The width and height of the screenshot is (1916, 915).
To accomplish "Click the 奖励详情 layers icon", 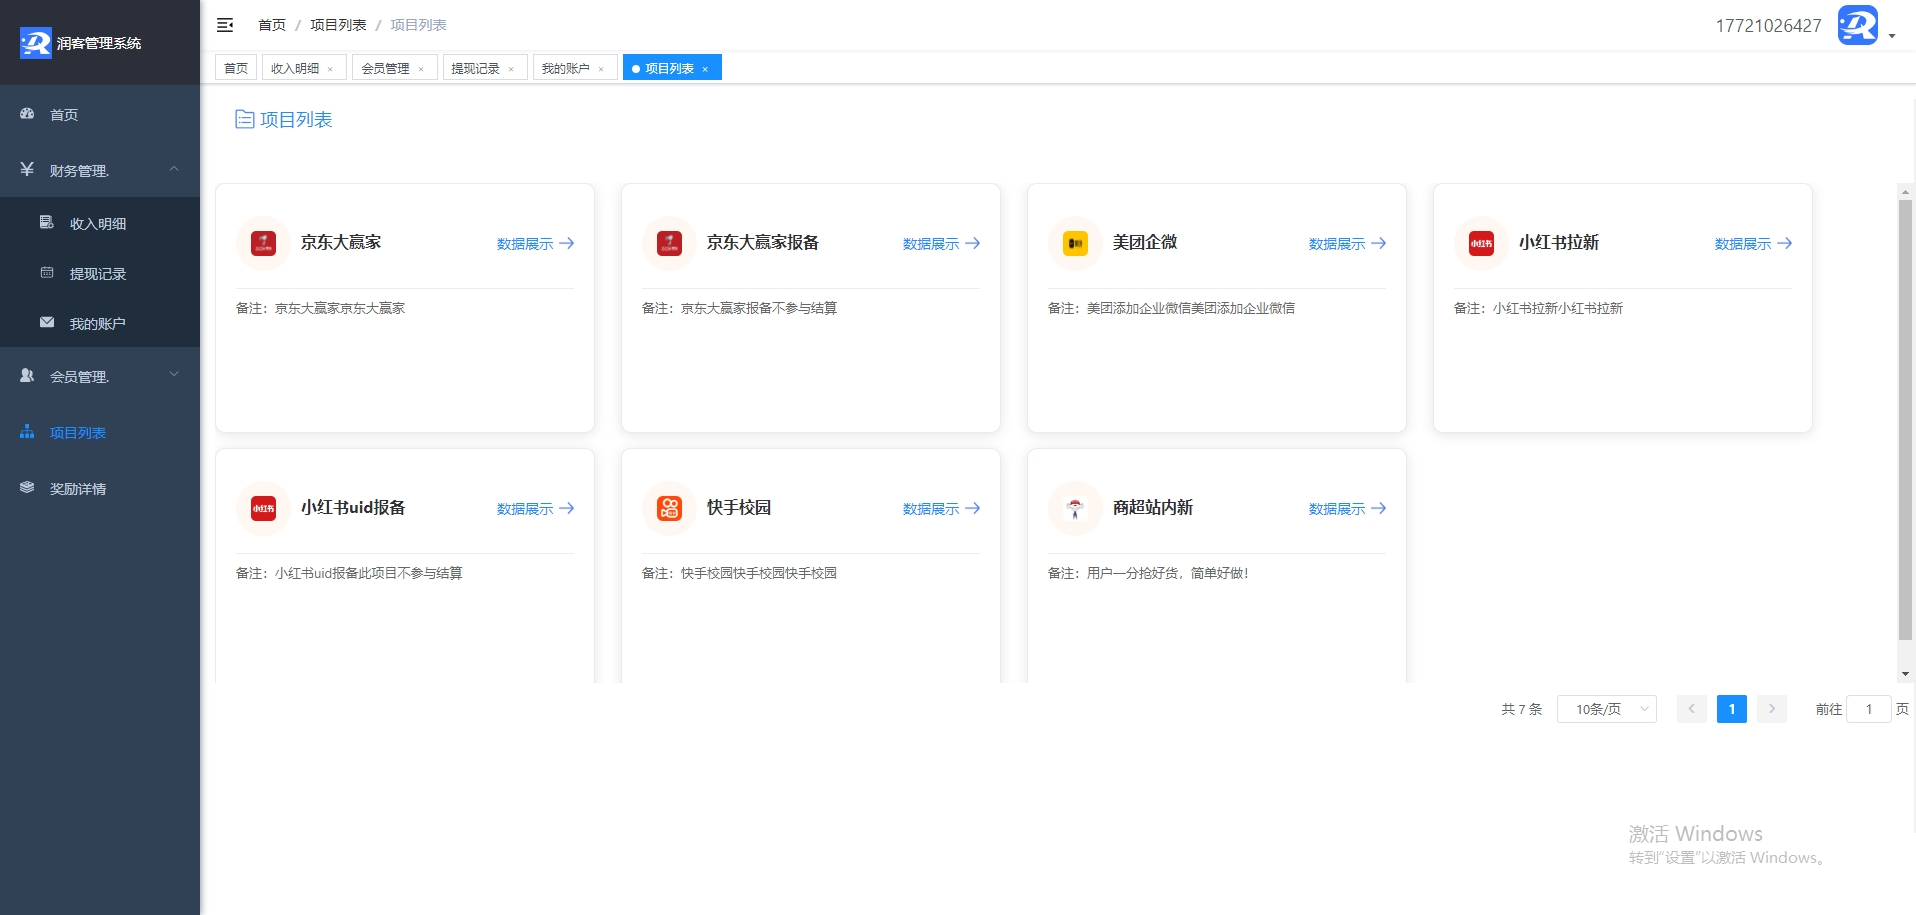I will click(x=27, y=487).
